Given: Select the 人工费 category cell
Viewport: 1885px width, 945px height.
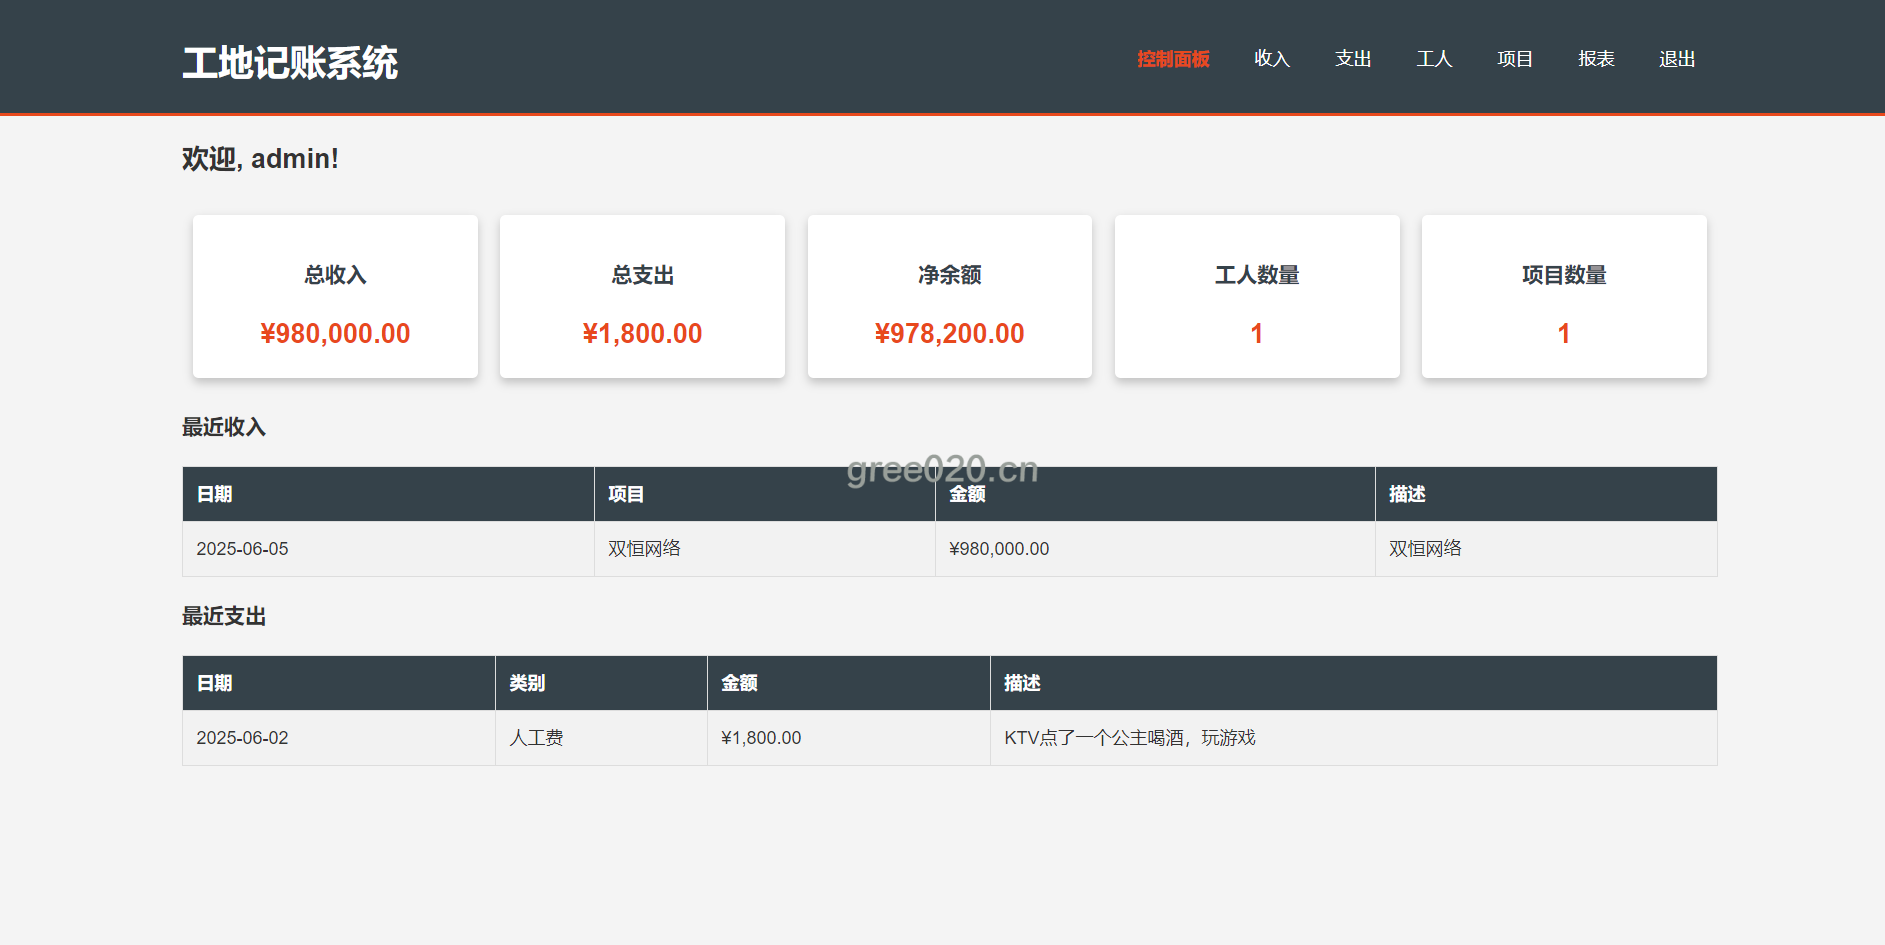Looking at the screenshot, I should 536,738.
